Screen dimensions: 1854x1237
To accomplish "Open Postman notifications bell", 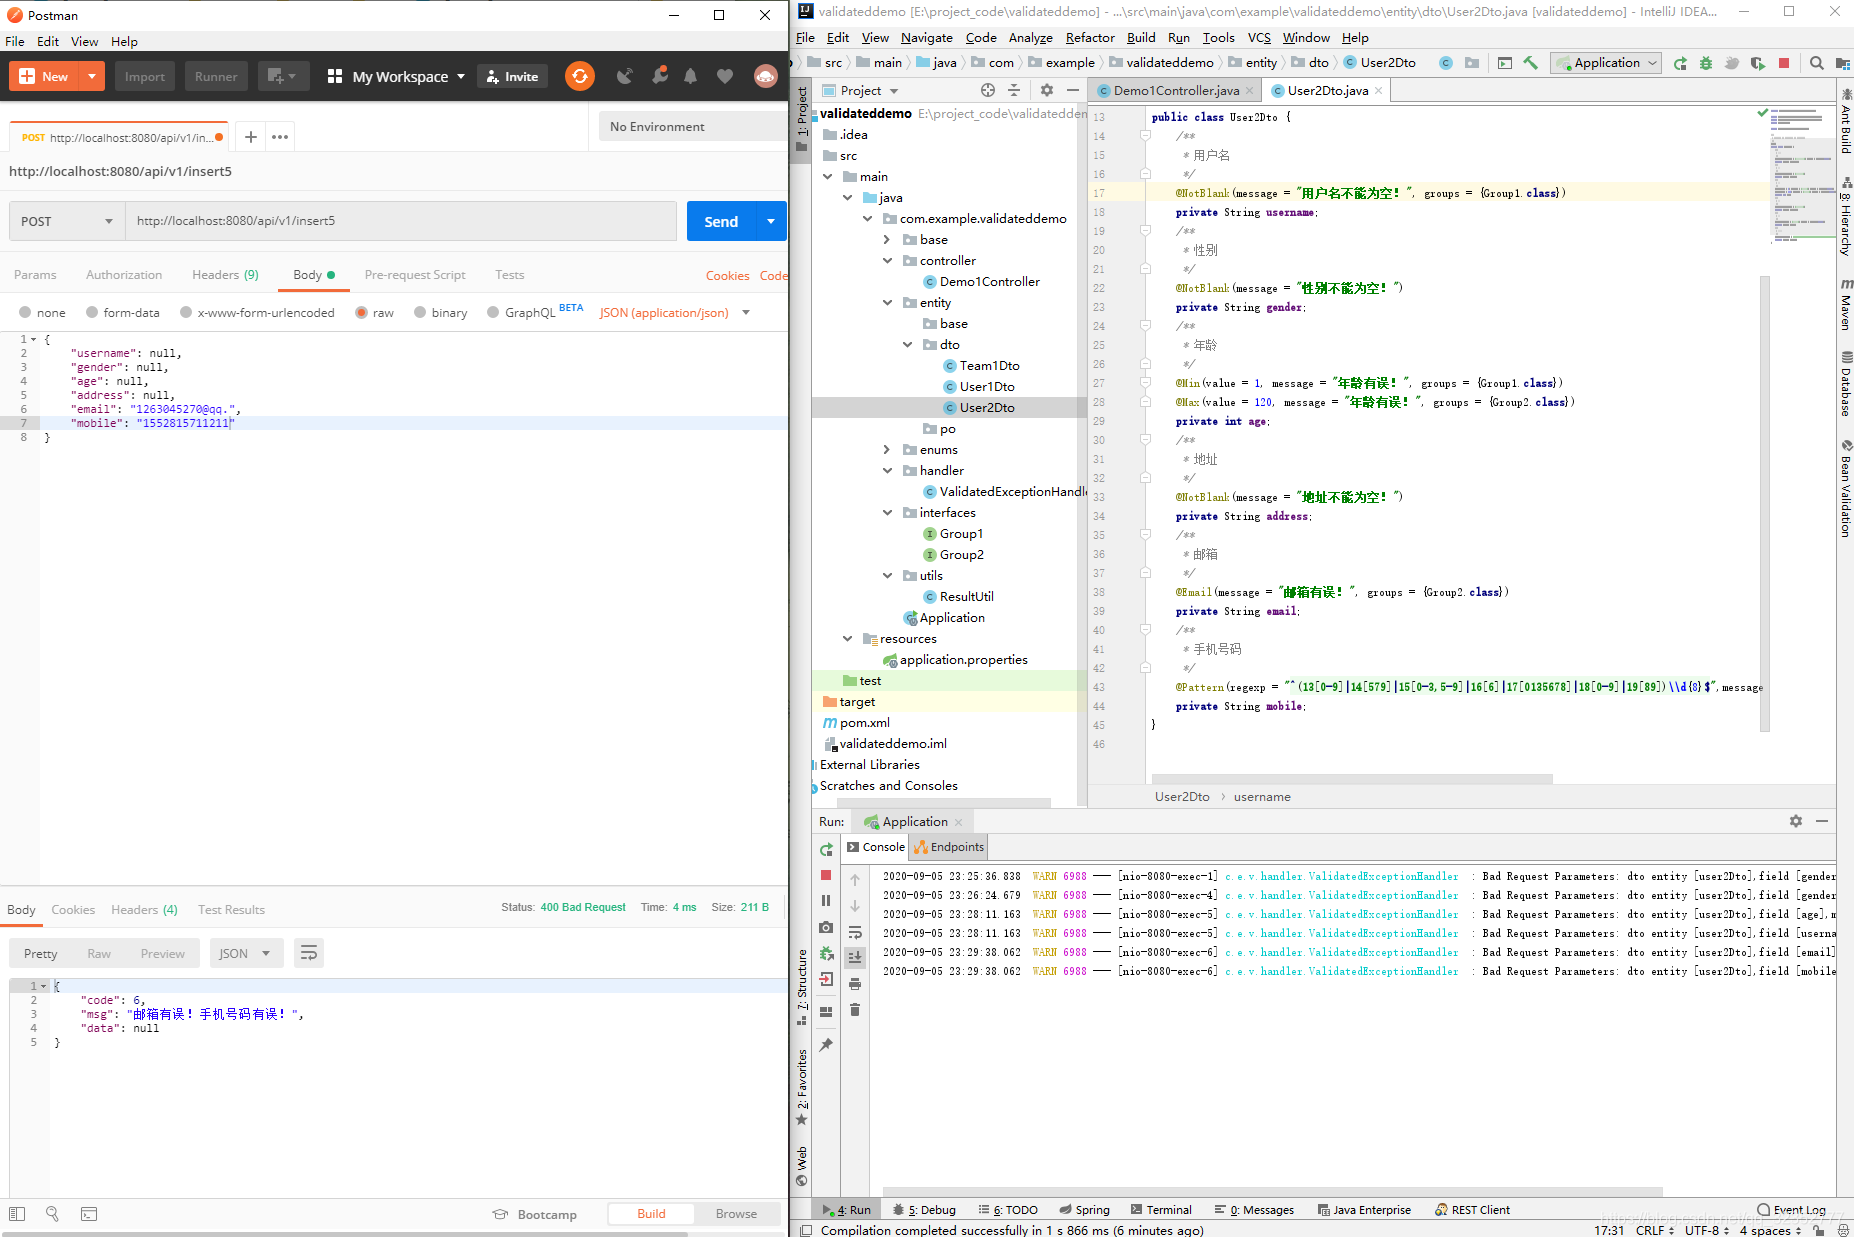I will point(690,76).
